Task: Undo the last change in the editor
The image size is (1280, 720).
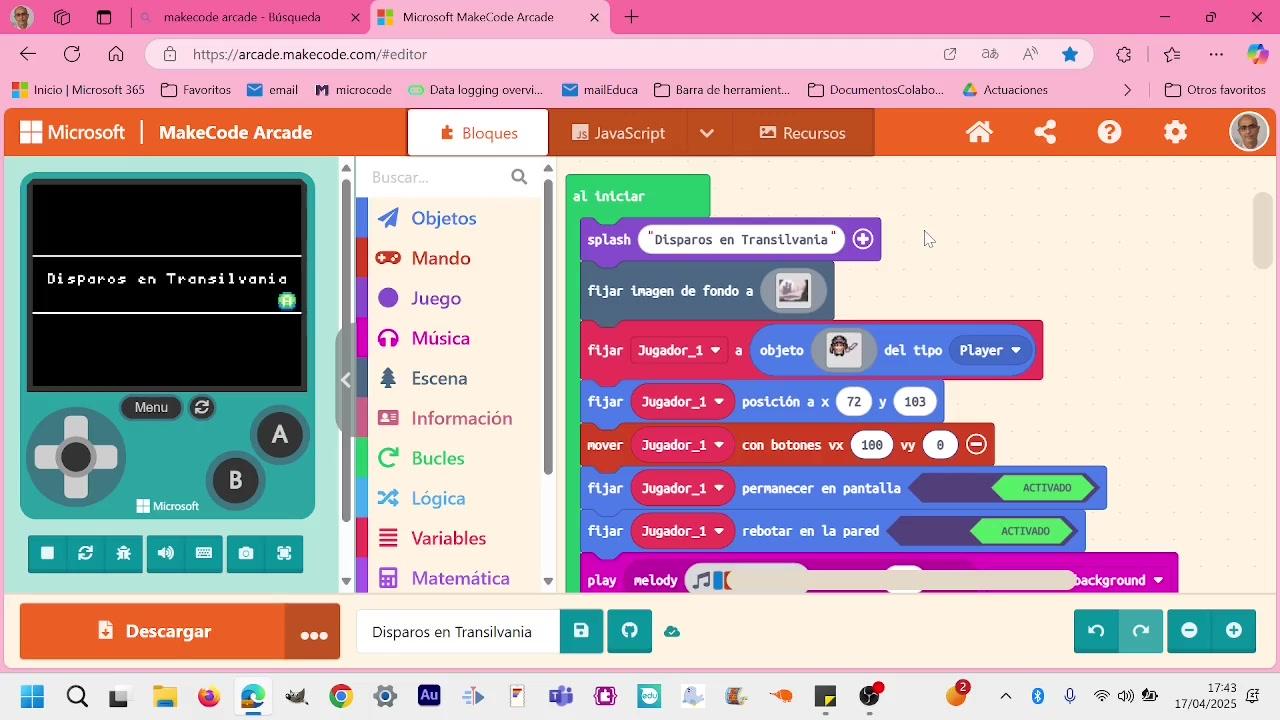Action: (1096, 631)
